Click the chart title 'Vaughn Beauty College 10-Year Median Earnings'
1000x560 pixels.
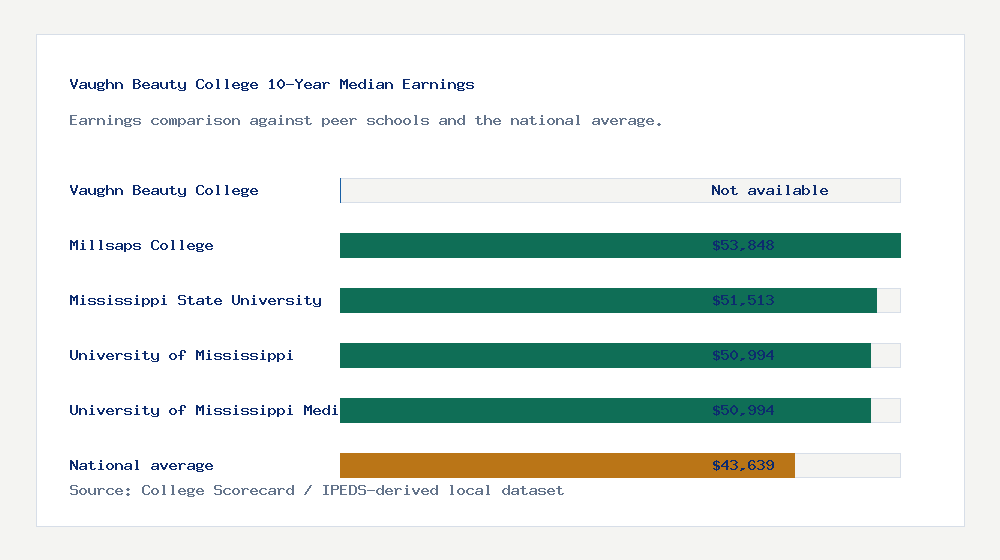[x=272, y=84]
